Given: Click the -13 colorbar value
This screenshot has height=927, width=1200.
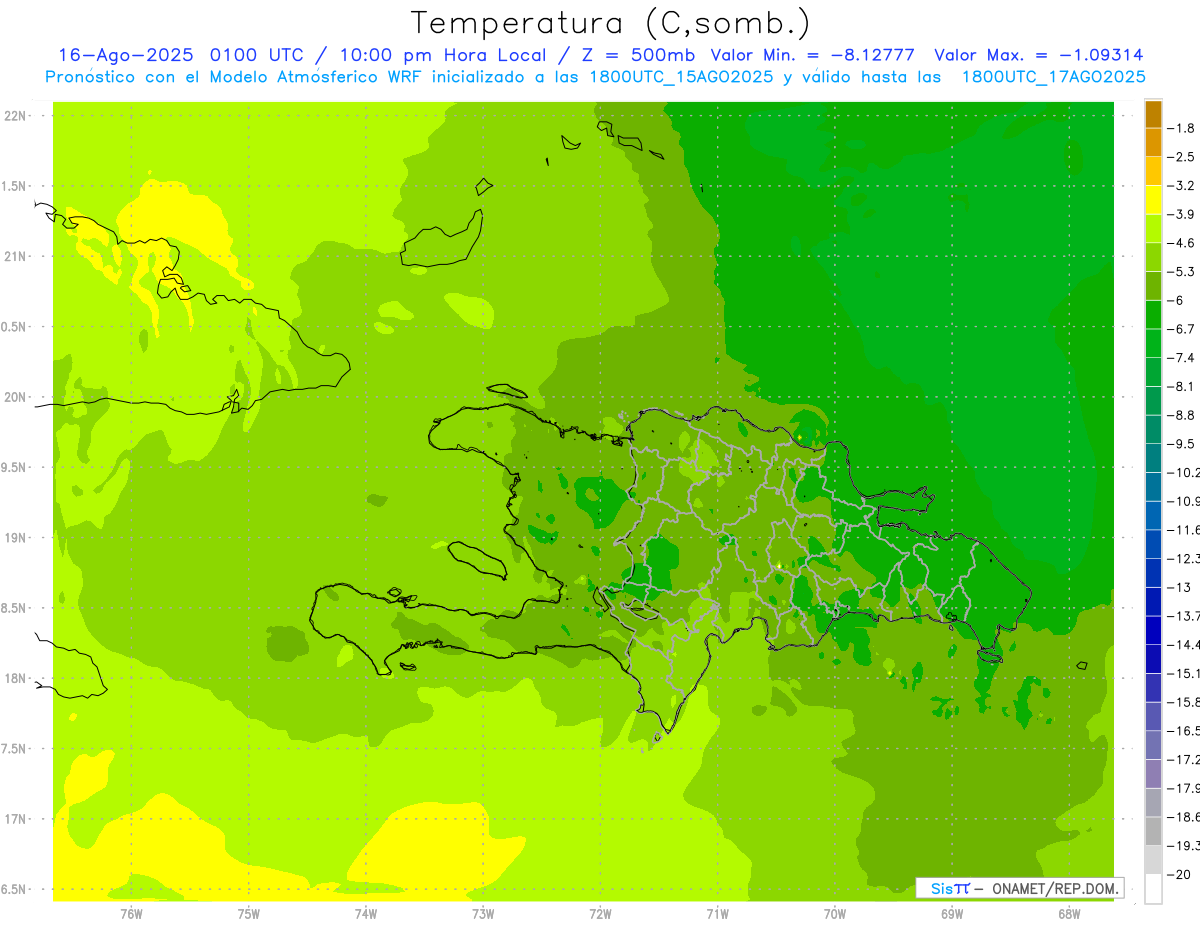Looking at the screenshot, I should pyautogui.click(x=1180, y=587).
